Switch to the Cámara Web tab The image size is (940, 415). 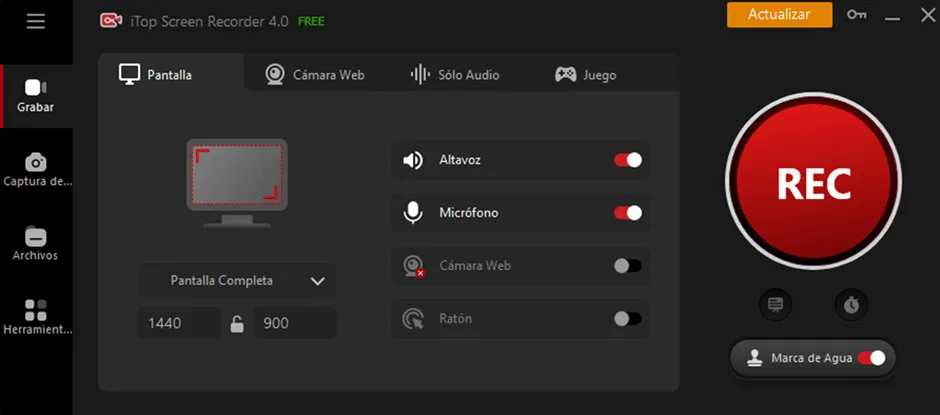(314, 75)
